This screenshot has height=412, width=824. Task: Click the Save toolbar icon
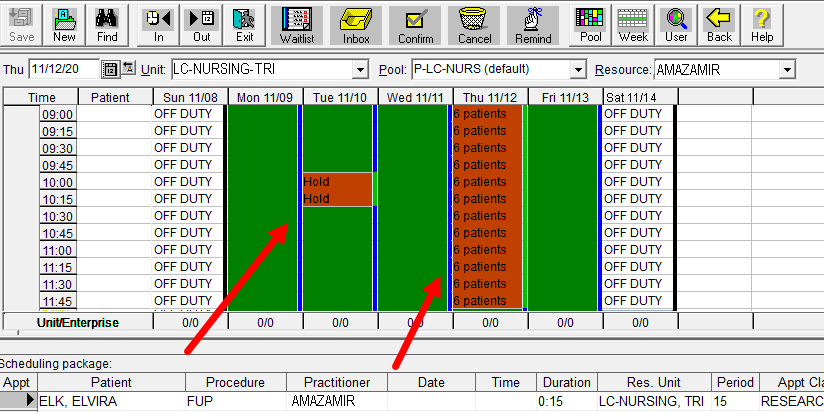[22, 25]
